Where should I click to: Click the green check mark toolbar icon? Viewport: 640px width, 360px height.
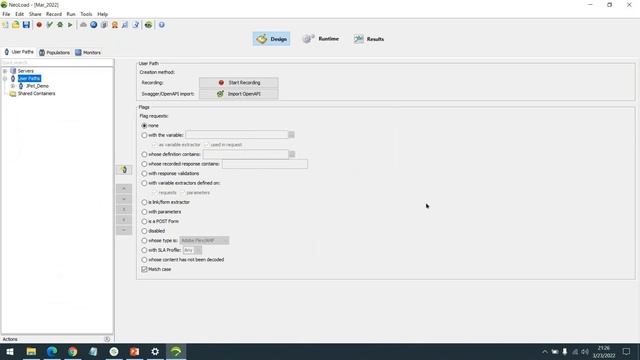pyautogui.click(x=49, y=25)
